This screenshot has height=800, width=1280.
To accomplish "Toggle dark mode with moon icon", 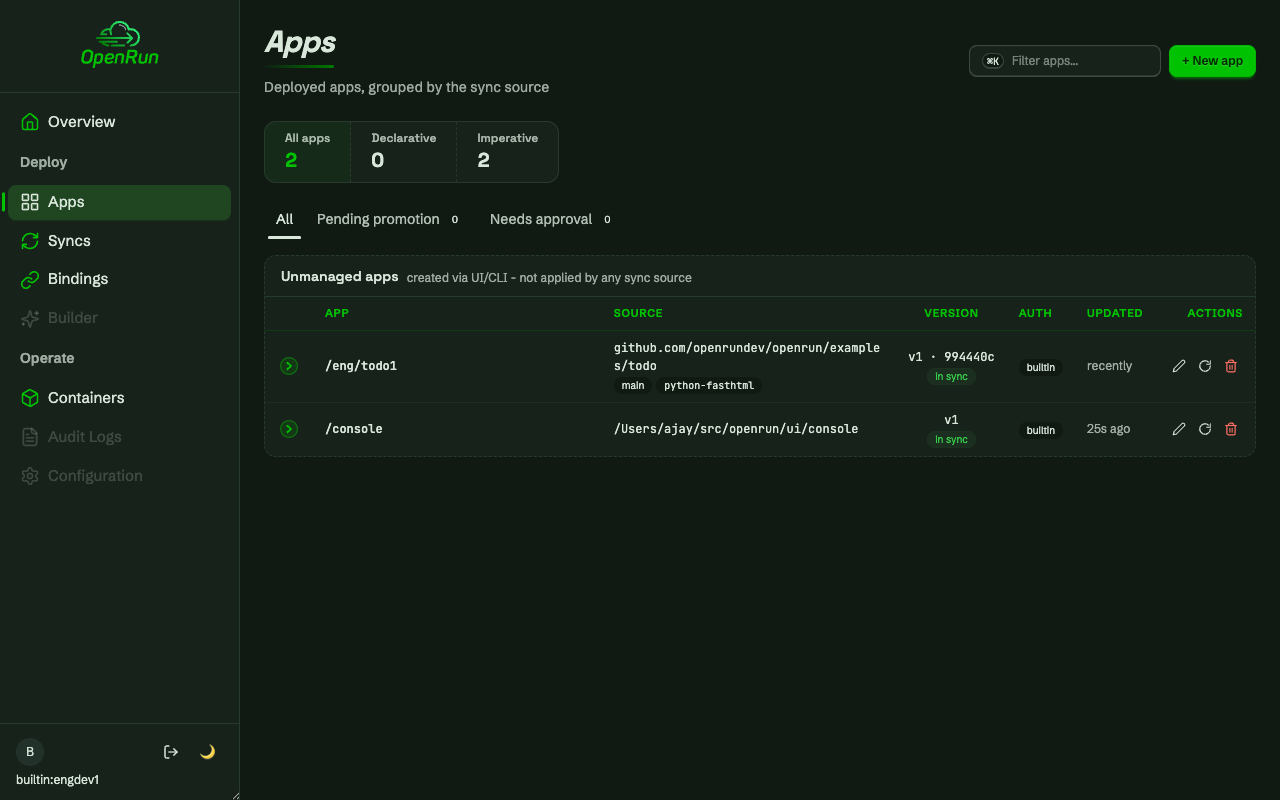I will (208, 752).
